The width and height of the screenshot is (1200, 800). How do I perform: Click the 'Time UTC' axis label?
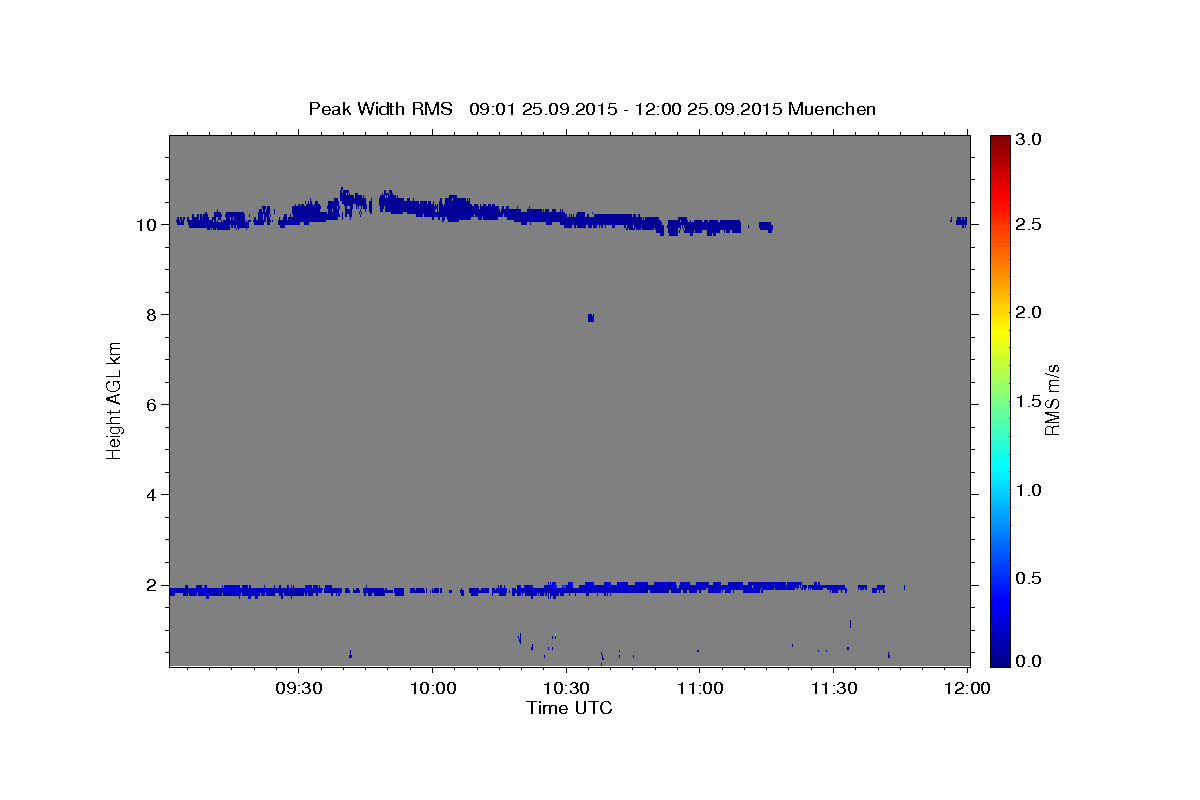tap(569, 708)
